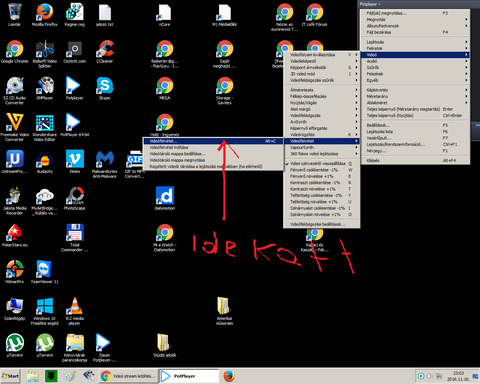Expand the Ablakméret submenu
Viewport: 480px width, 384px height.
[415, 103]
